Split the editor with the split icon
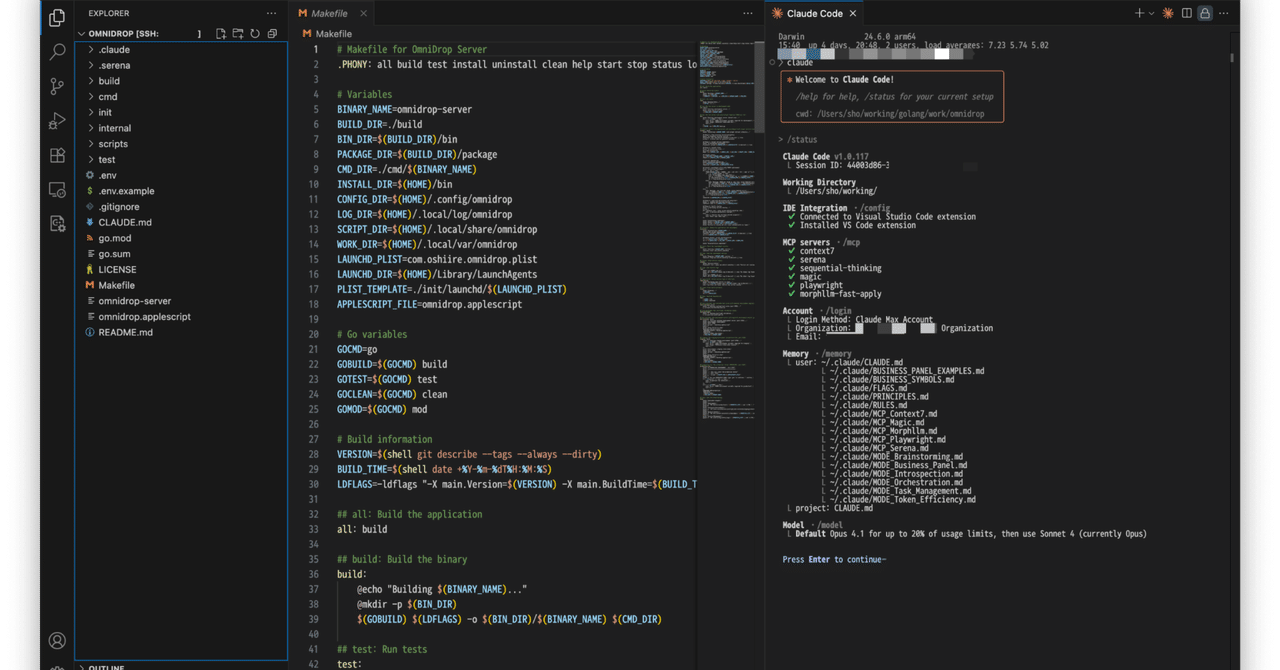Viewport: 1280px width, 670px height. click(x=1187, y=13)
